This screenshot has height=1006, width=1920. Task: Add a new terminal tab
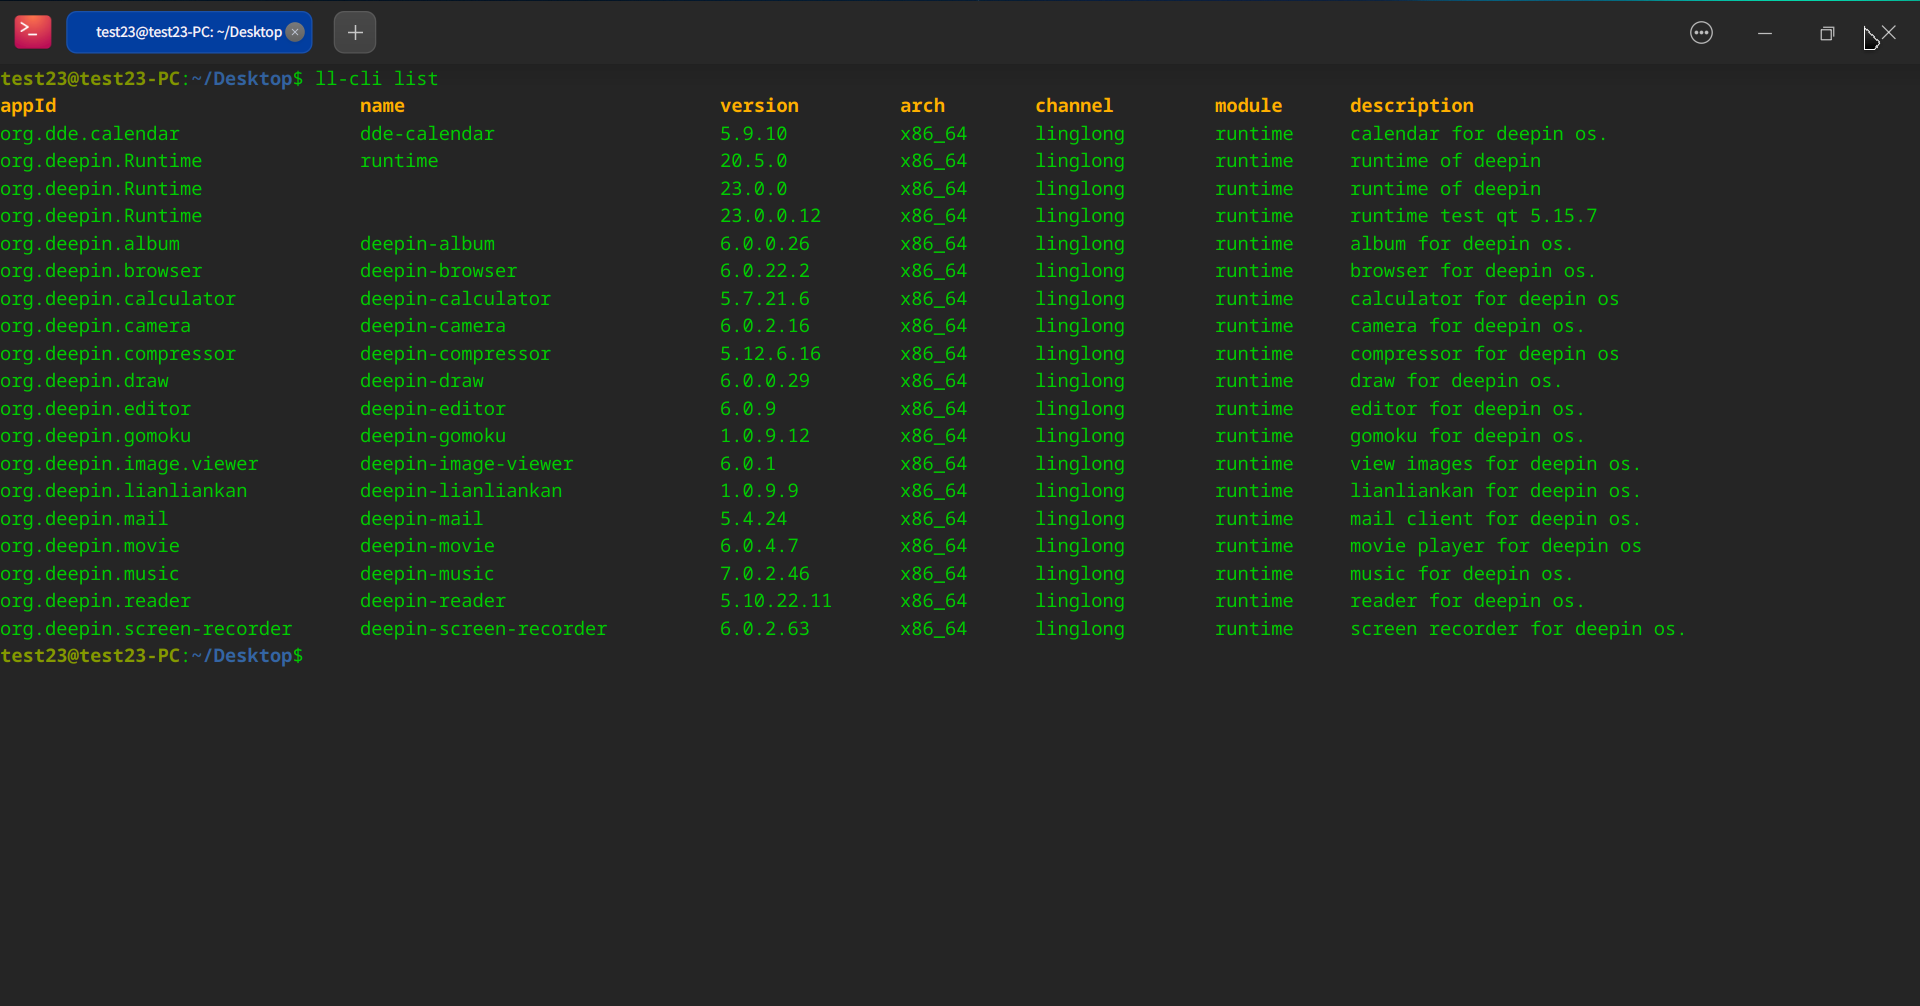tap(355, 32)
